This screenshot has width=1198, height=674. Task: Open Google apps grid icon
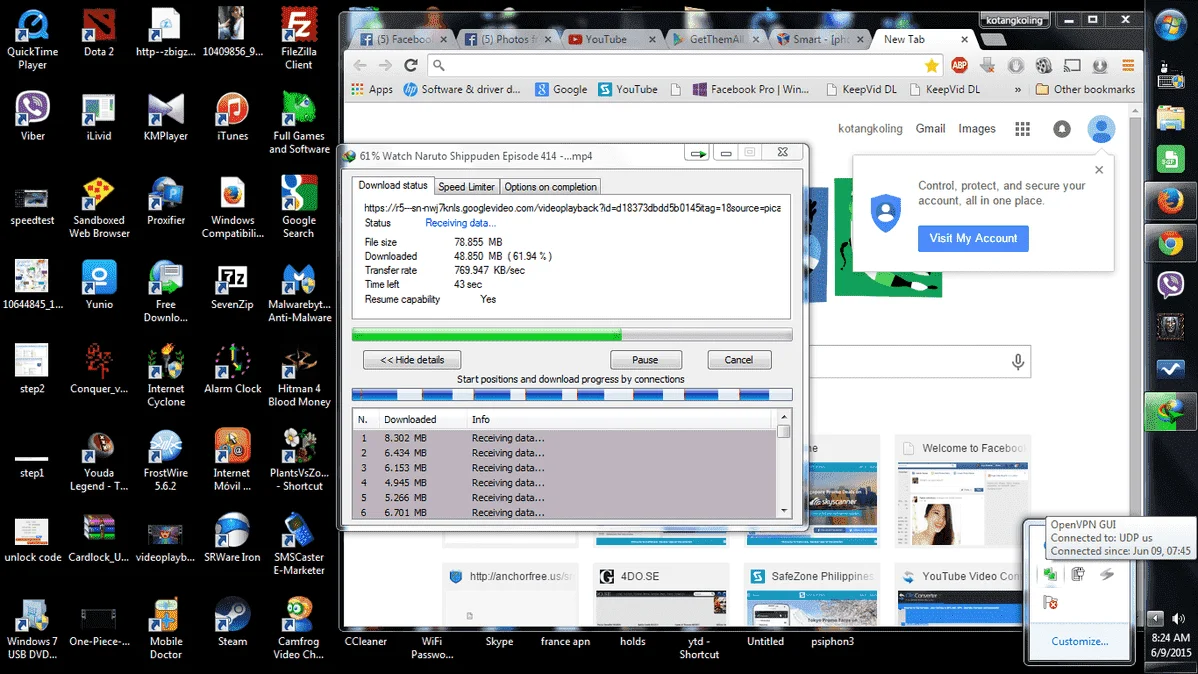(x=1022, y=129)
